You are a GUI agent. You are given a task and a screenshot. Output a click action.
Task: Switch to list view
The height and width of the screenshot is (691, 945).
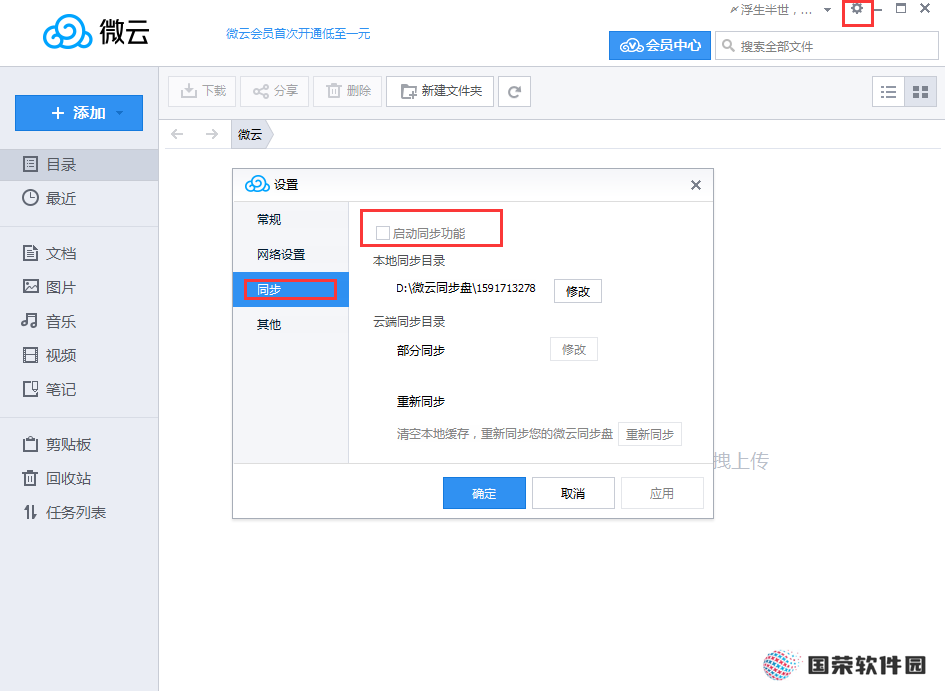(888, 92)
